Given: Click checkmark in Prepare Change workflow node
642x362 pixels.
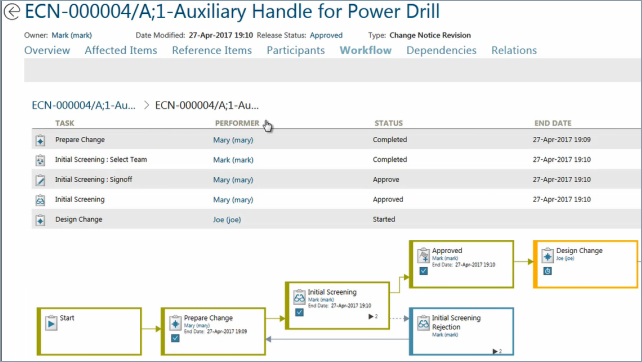Looking at the screenshot, I should pos(175,338).
